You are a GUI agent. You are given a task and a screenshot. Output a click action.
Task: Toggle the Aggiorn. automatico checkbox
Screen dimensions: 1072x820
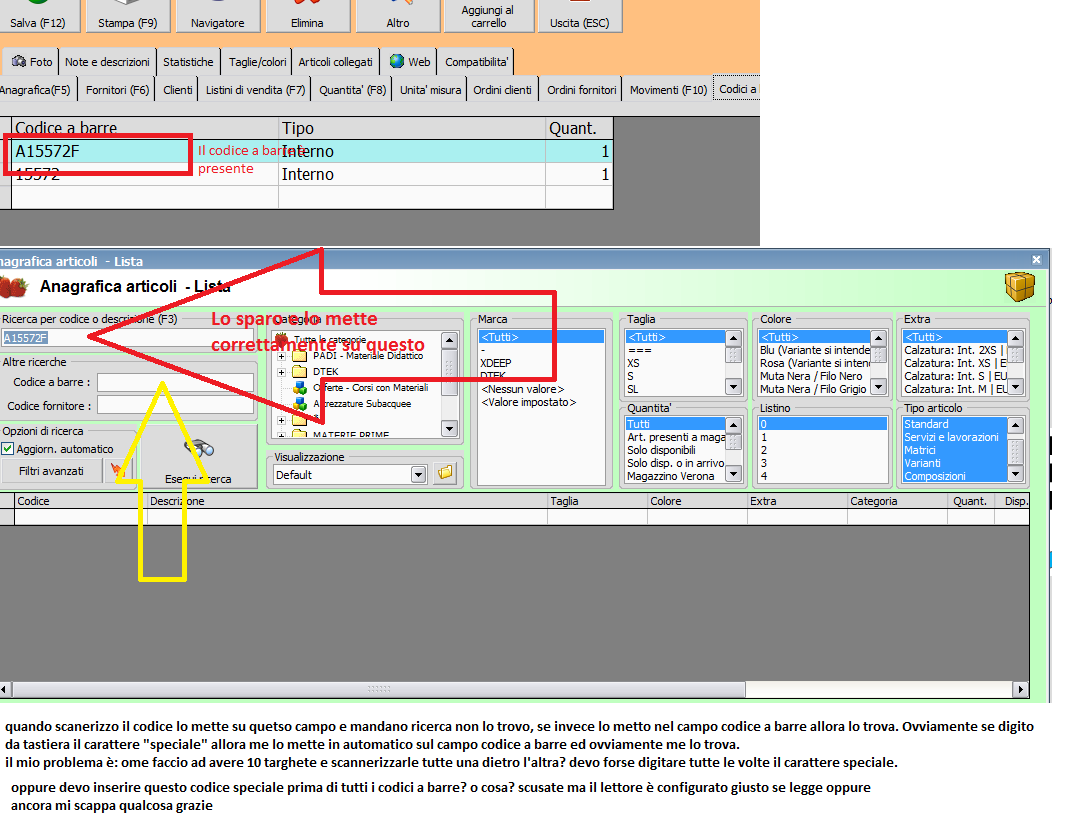coord(8,449)
